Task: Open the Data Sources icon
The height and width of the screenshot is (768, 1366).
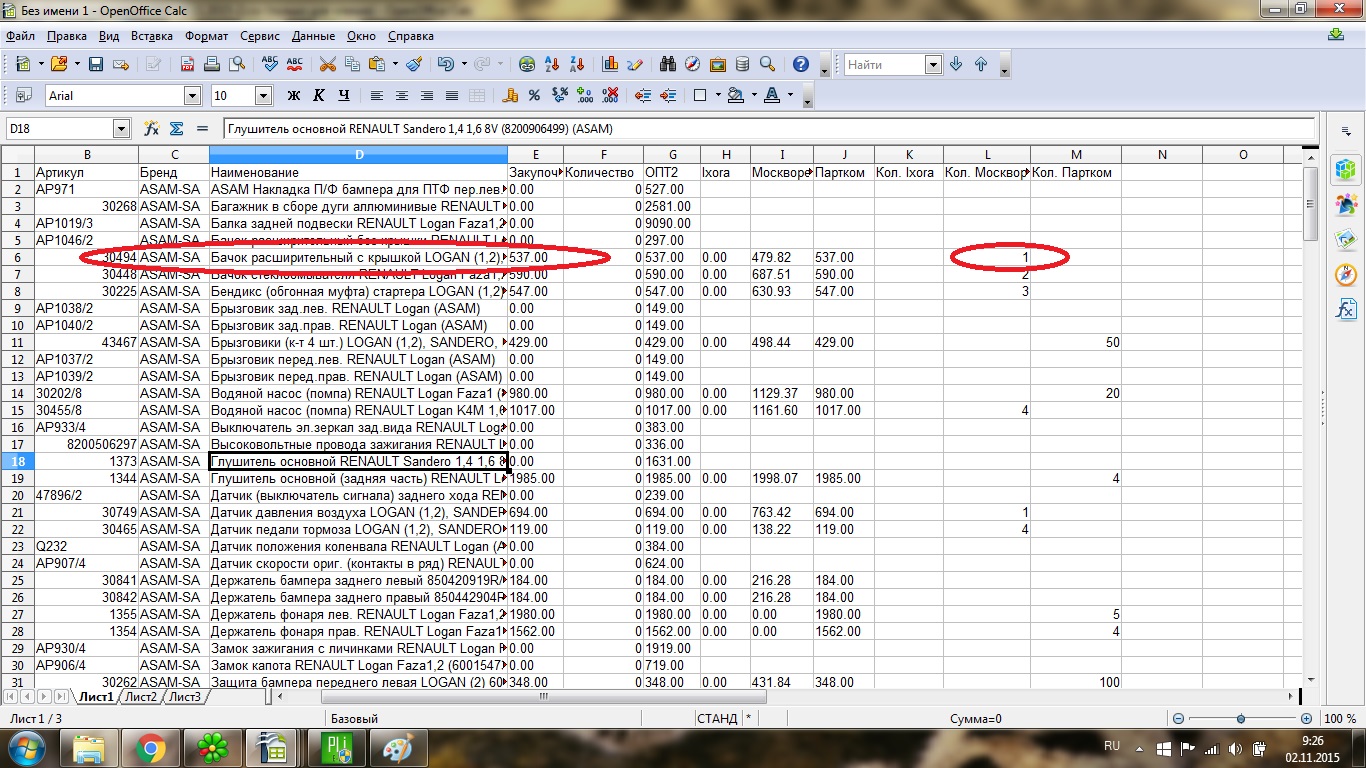Action: coord(743,64)
